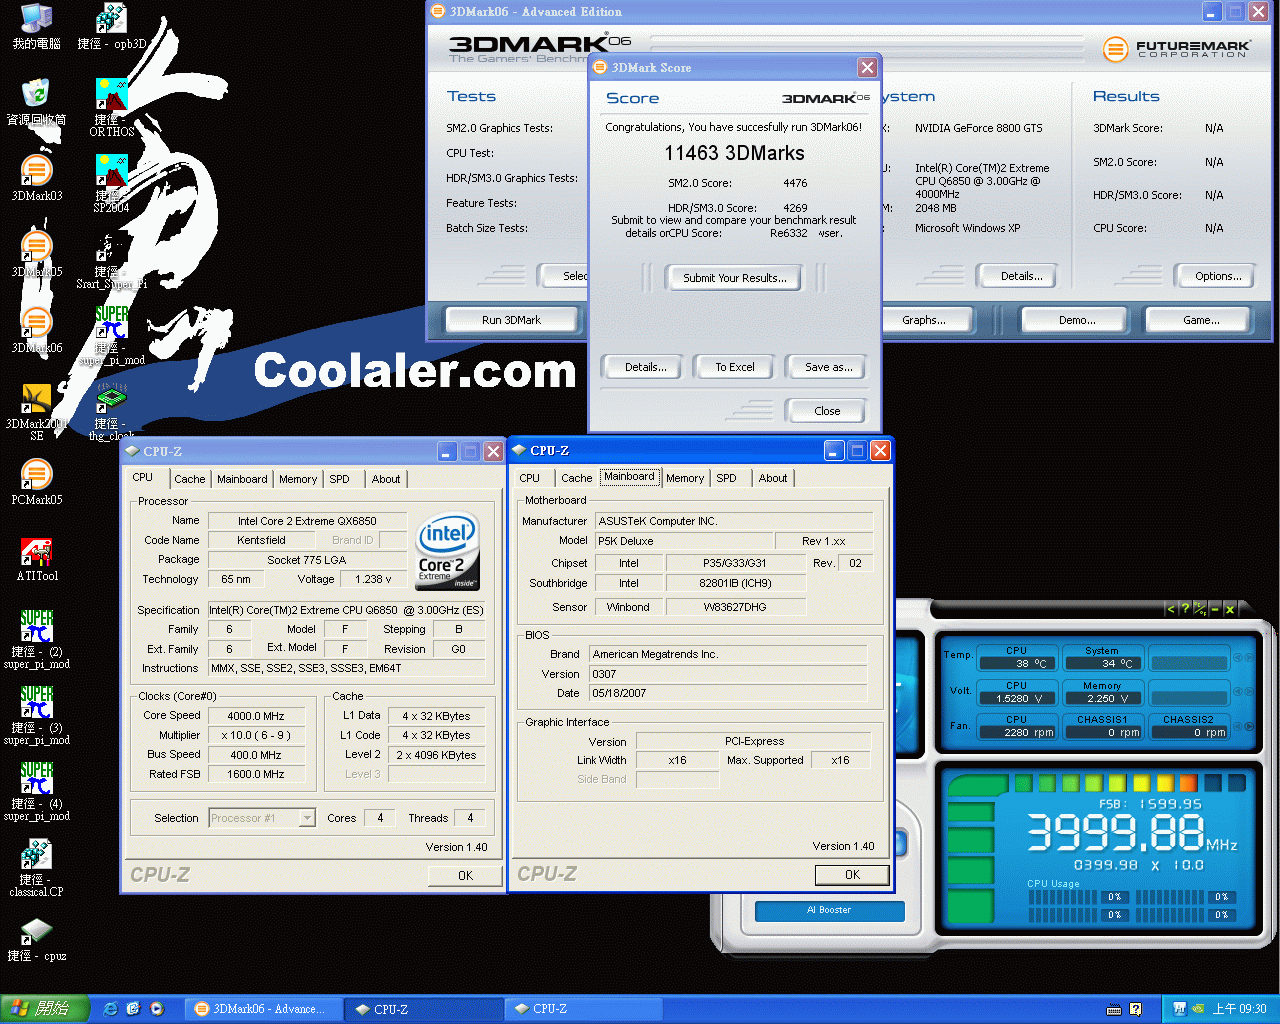Click the Demo button in 3DMark06
Image resolution: width=1280 pixels, height=1024 pixels.
click(x=1077, y=320)
